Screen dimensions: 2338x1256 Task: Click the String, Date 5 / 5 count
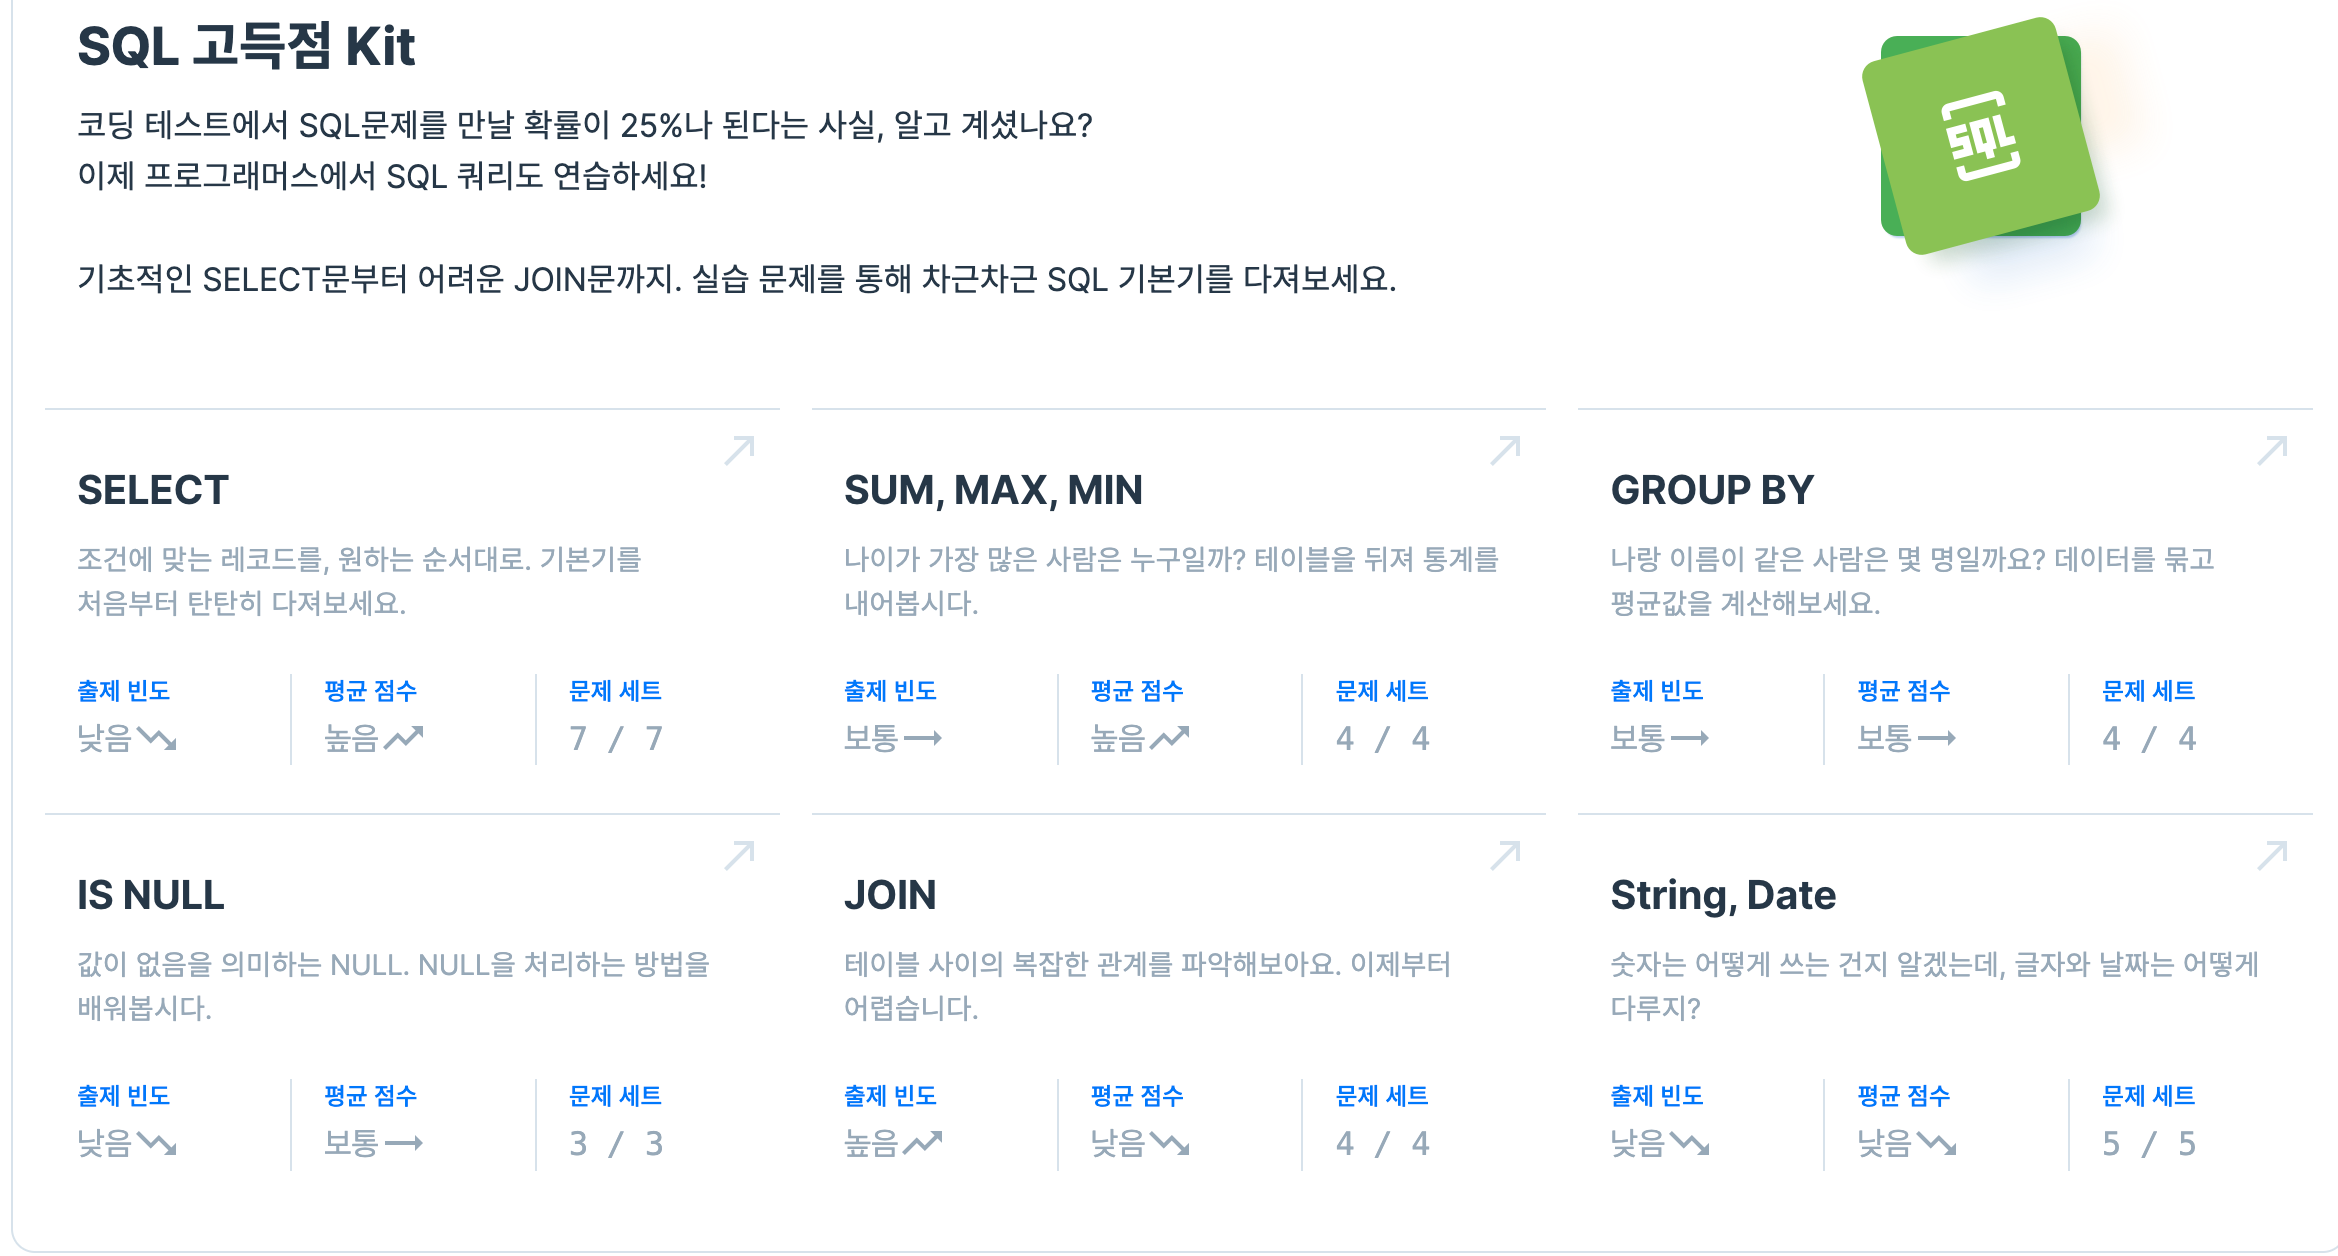(x=2148, y=1143)
